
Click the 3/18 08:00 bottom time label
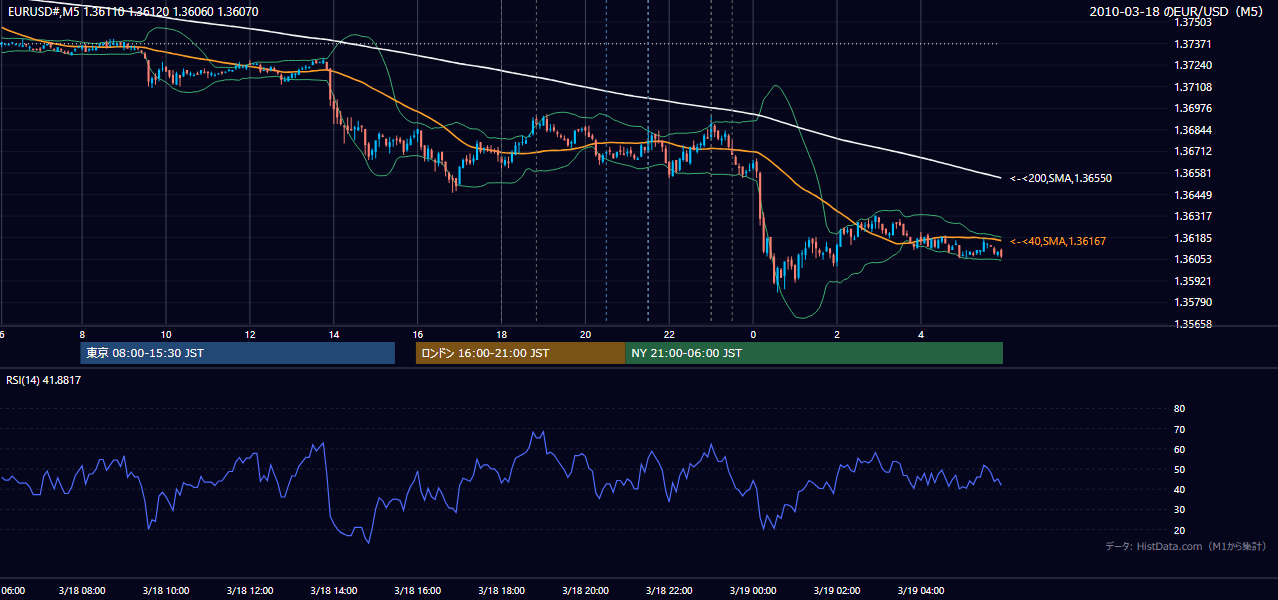point(82,590)
